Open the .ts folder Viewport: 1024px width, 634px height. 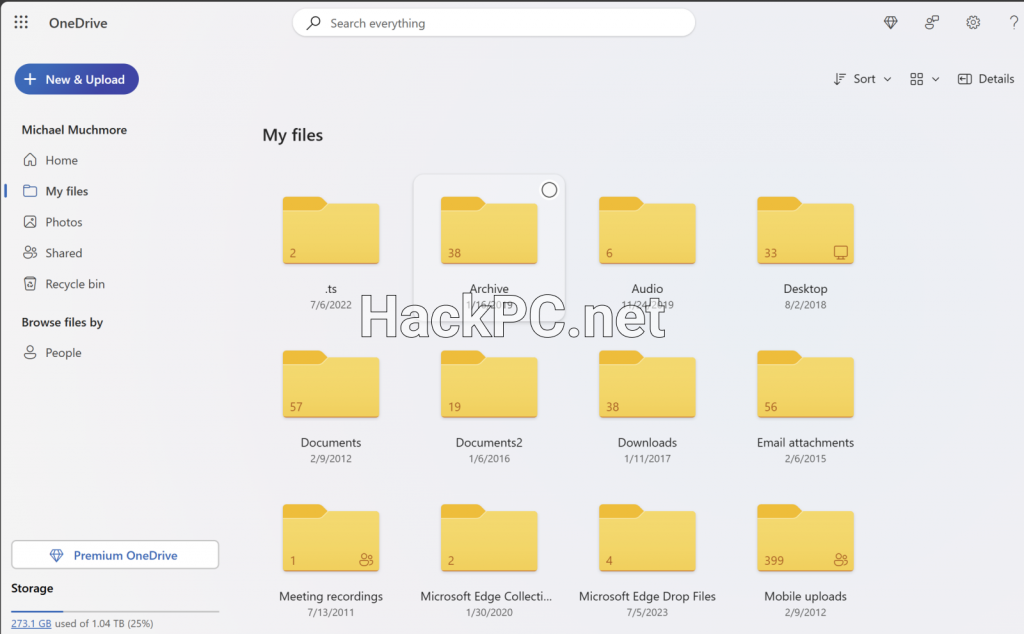click(330, 230)
